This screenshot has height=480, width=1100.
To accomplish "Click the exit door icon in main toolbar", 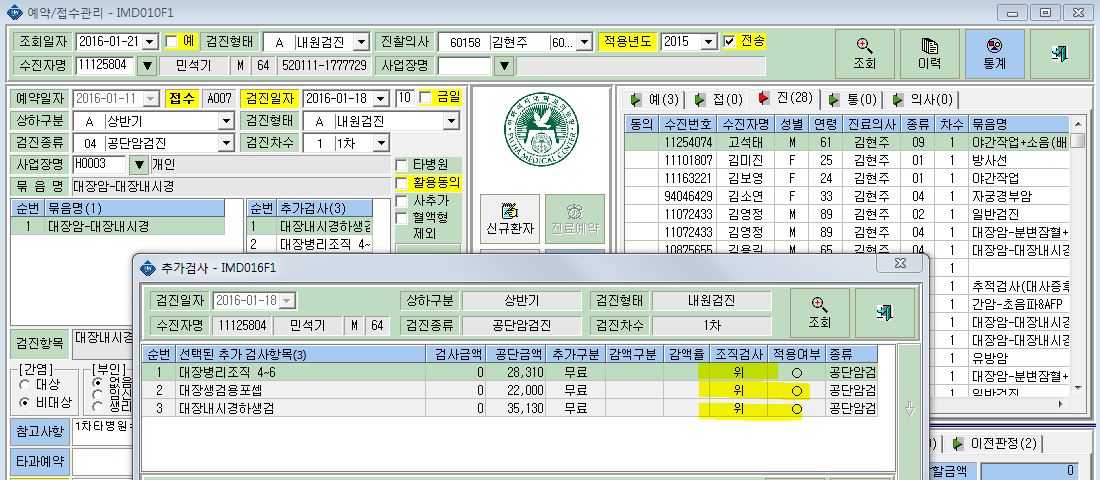I will coord(1060,54).
